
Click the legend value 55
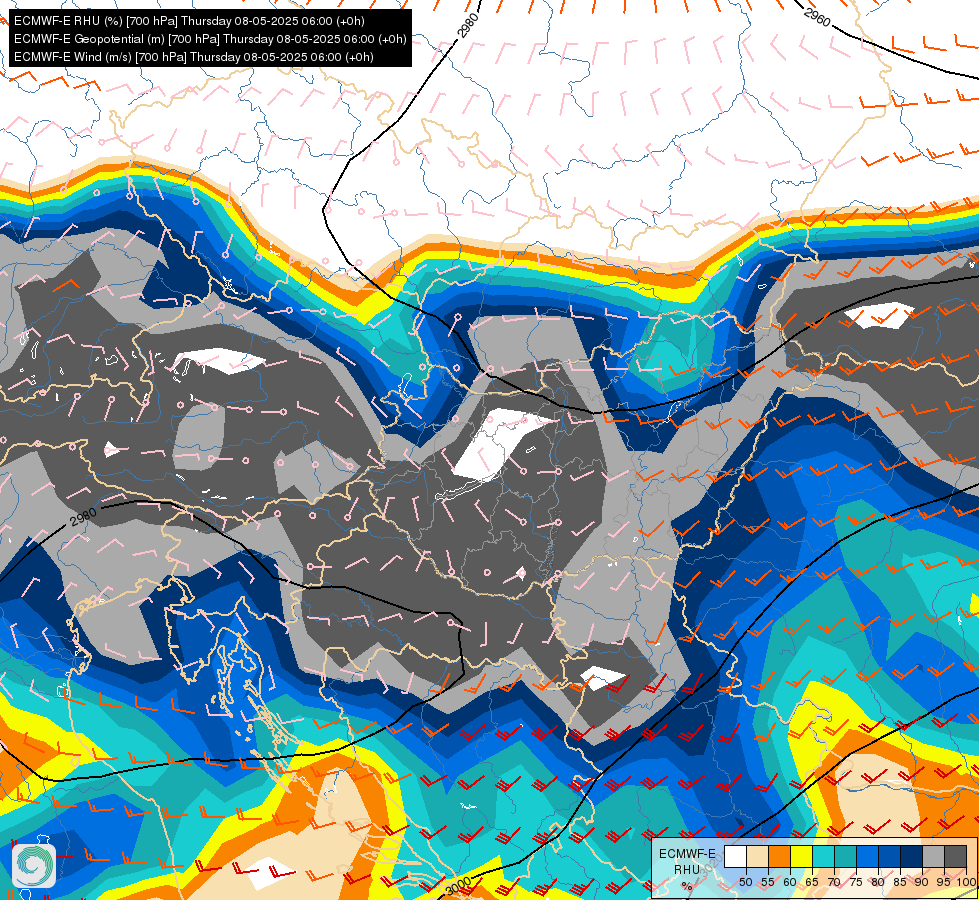click(x=768, y=882)
